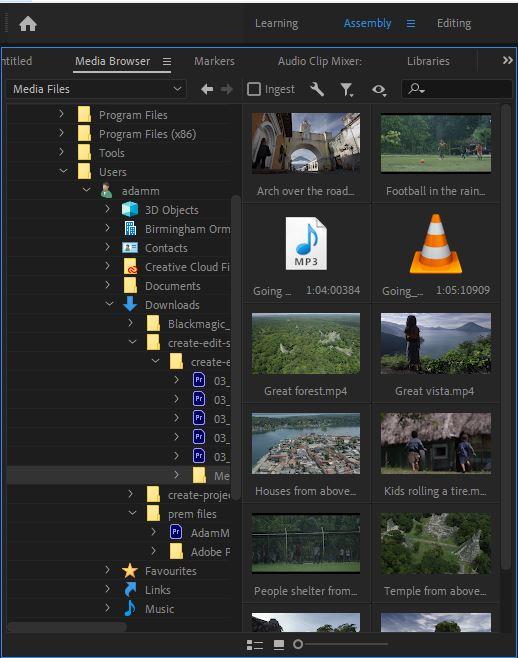Select the Adobe P folder under prem files
Image resolution: width=518 pixels, height=658 pixels.
(200, 552)
